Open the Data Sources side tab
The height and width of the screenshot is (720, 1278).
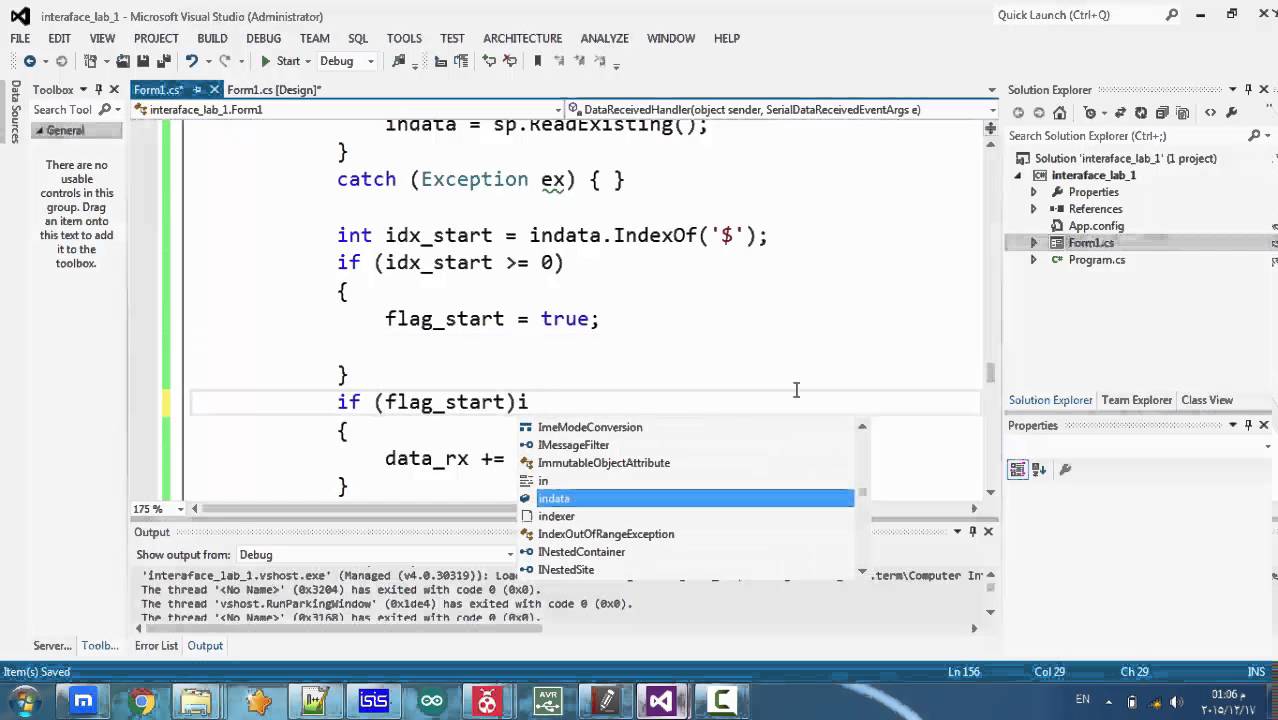15,112
